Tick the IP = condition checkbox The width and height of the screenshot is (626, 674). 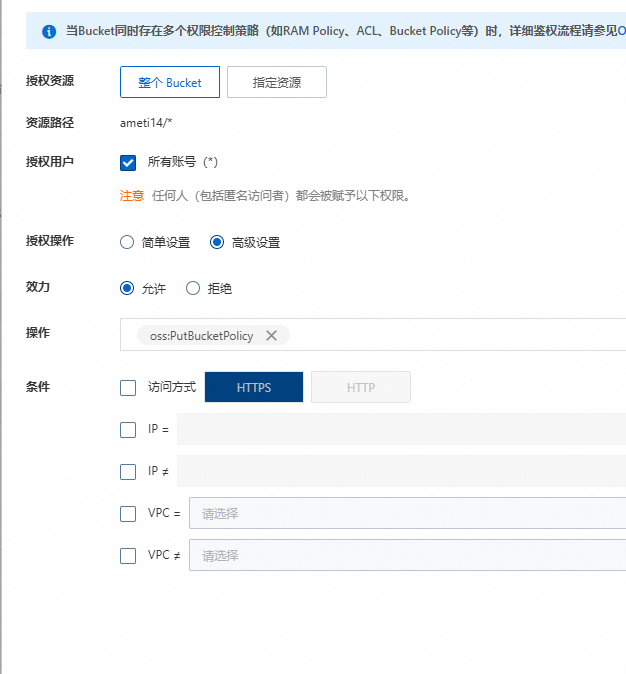(128, 430)
